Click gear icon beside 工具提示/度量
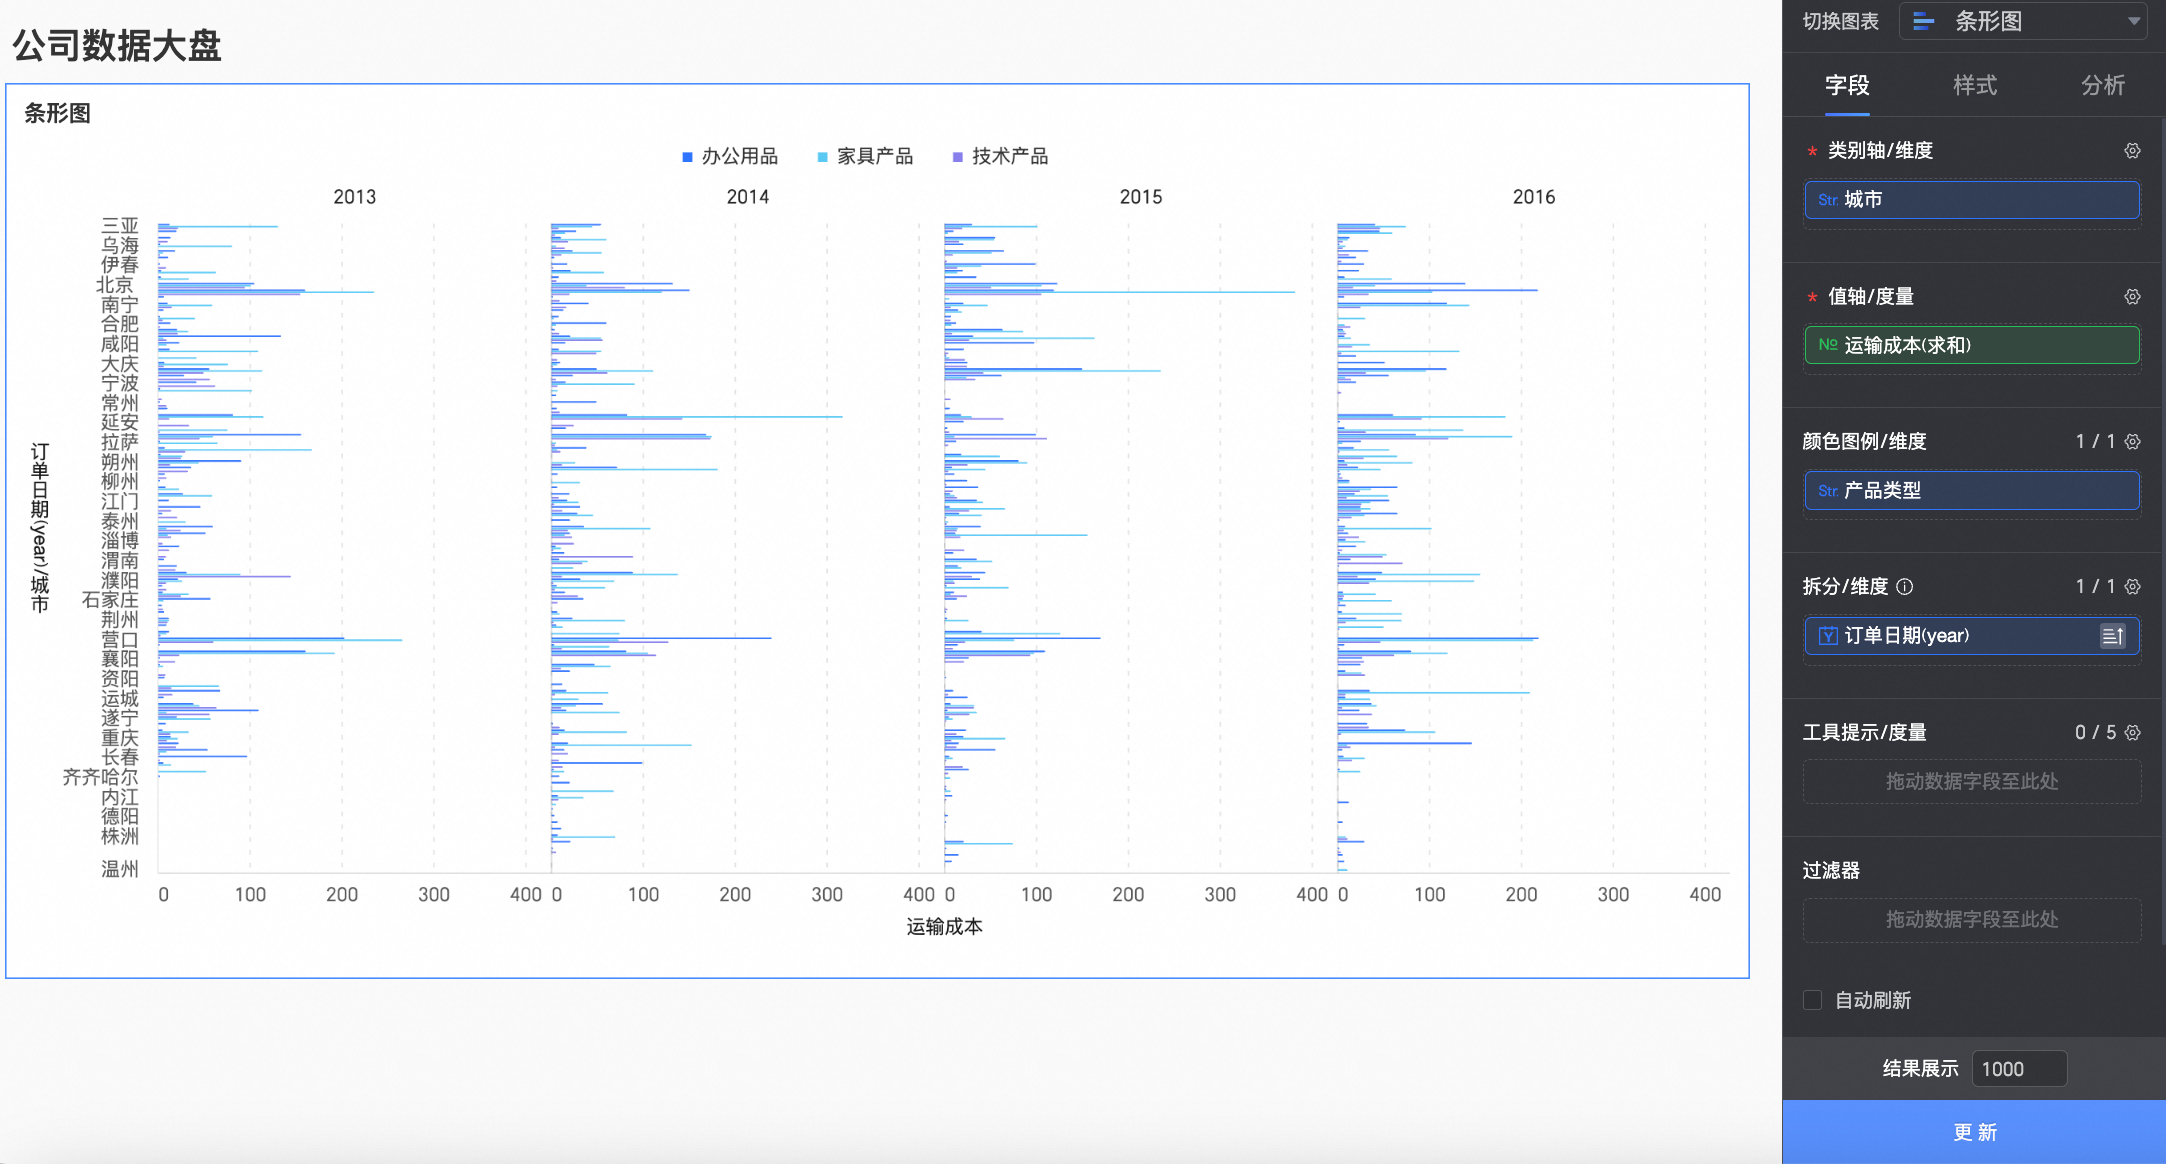 2132,733
